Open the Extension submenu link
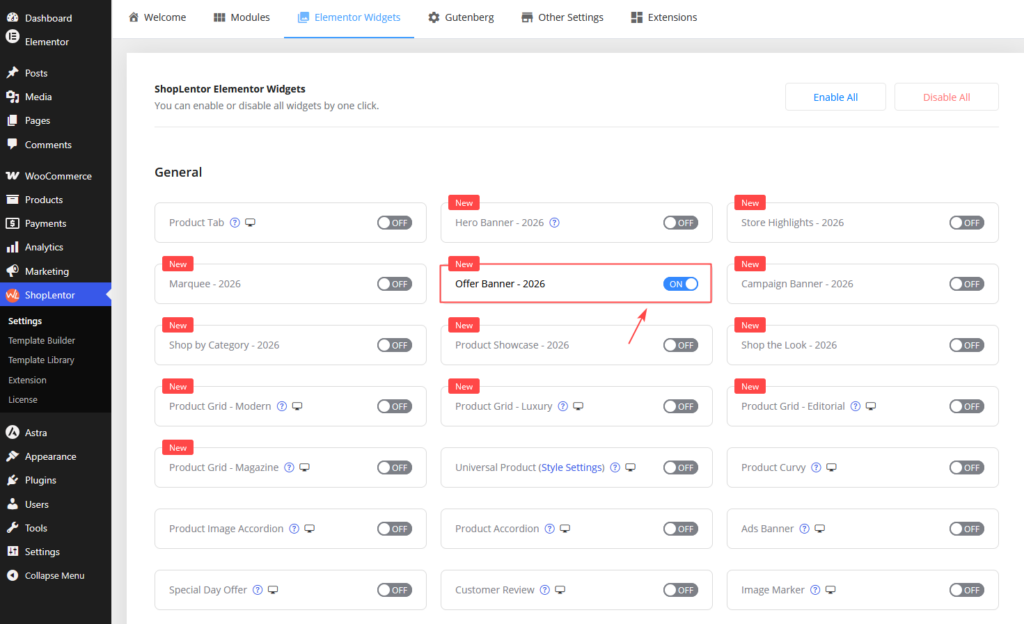The height and width of the screenshot is (624, 1024). pyautogui.click(x=27, y=380)
